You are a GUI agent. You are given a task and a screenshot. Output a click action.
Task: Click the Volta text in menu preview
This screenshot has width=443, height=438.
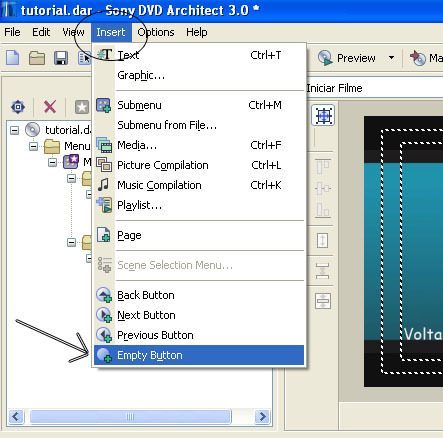click(x=423, y=334)
